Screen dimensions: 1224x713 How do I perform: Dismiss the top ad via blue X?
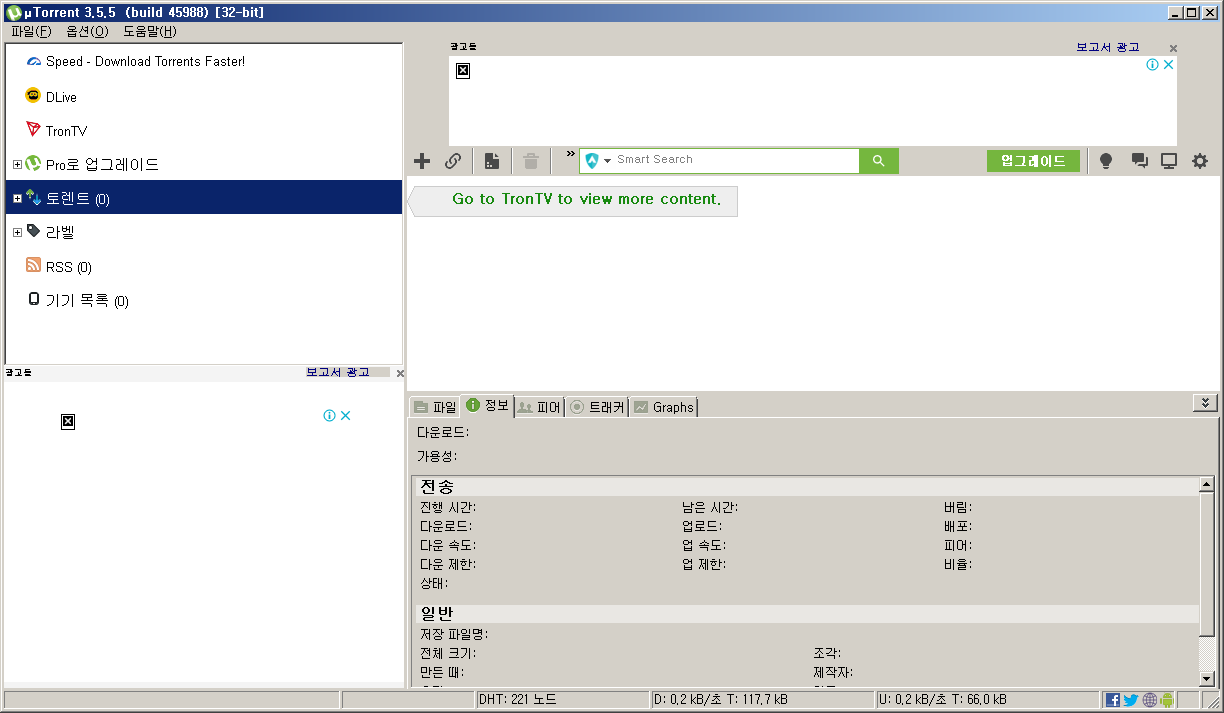1169,64
